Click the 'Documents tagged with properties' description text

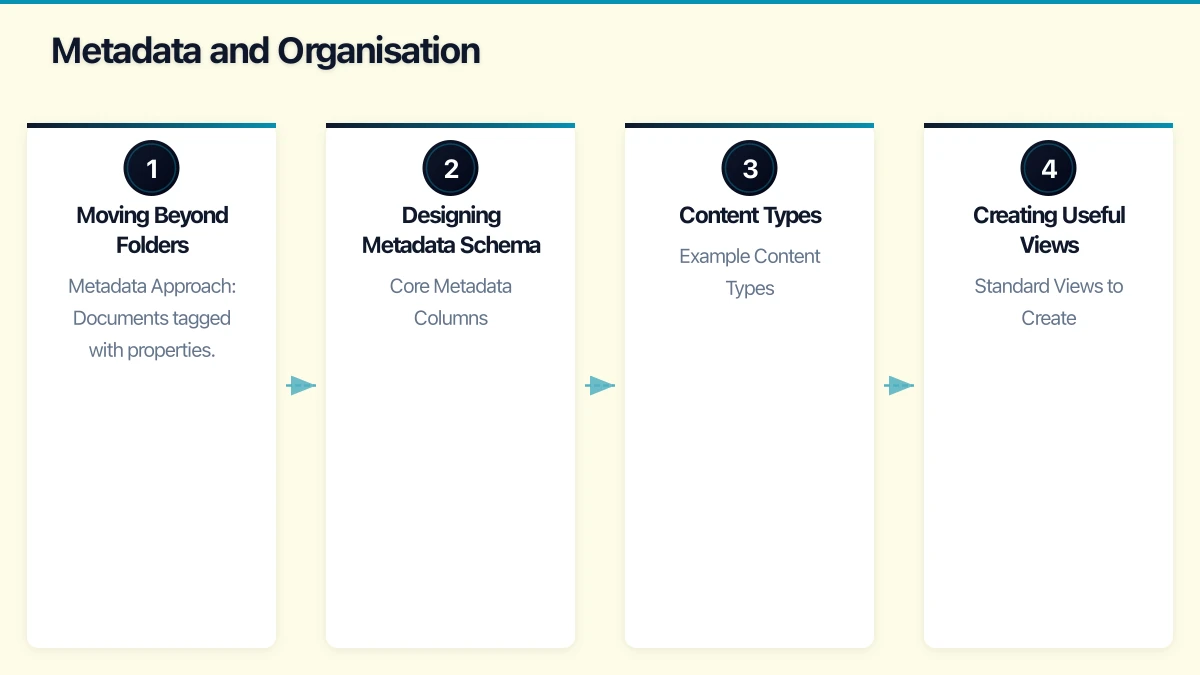(152, 318)
